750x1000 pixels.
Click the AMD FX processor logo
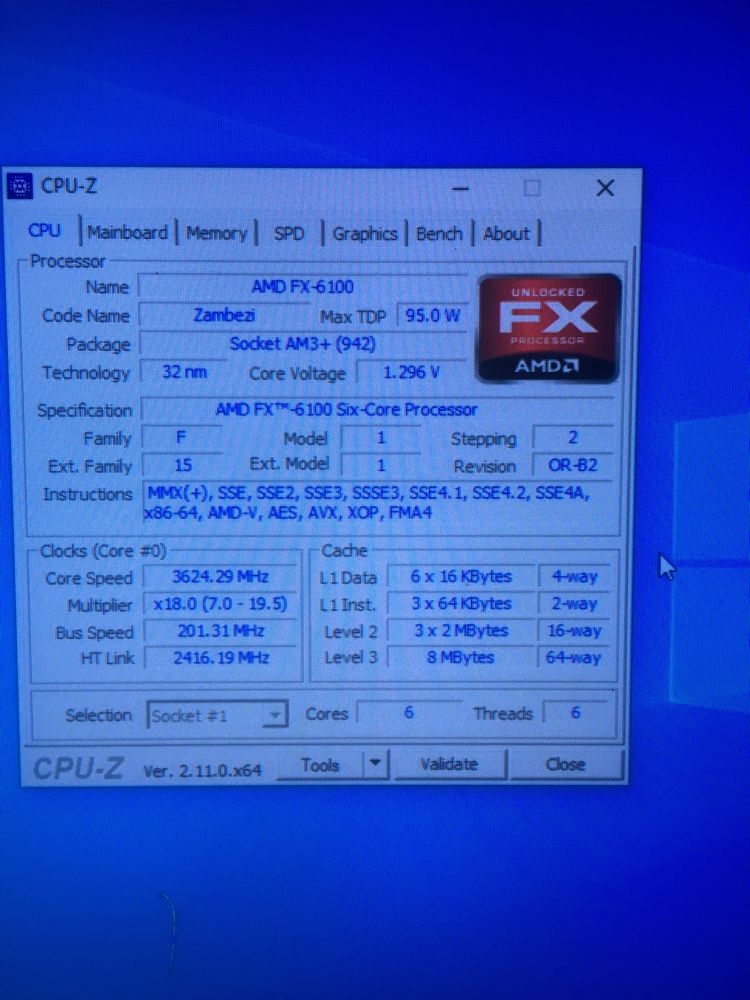point(549,328)
